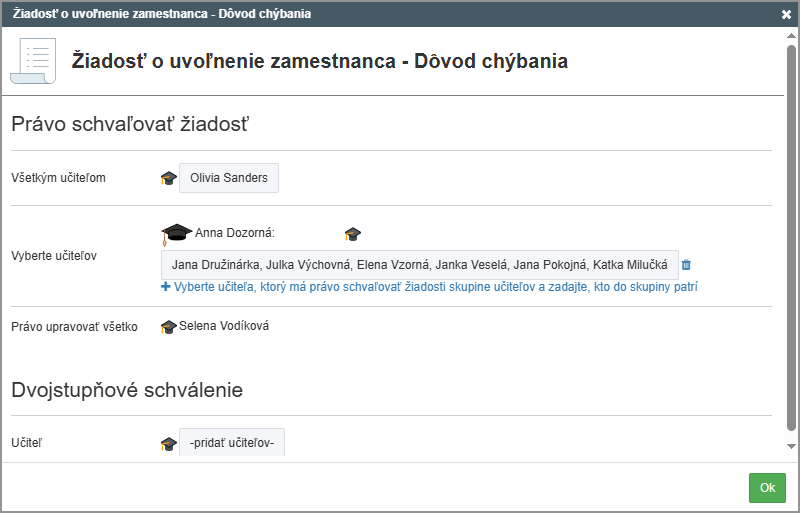Click the document icon in the dialog header
This screenshot has height=513, width=800.
click(34, 61)
